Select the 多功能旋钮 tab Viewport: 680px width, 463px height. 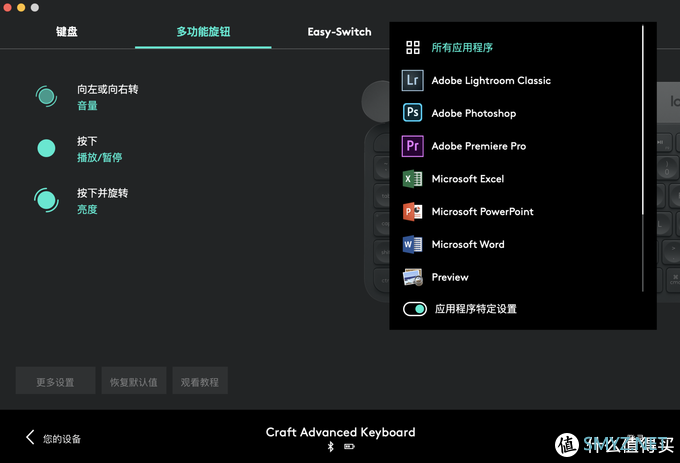[203, 32]
